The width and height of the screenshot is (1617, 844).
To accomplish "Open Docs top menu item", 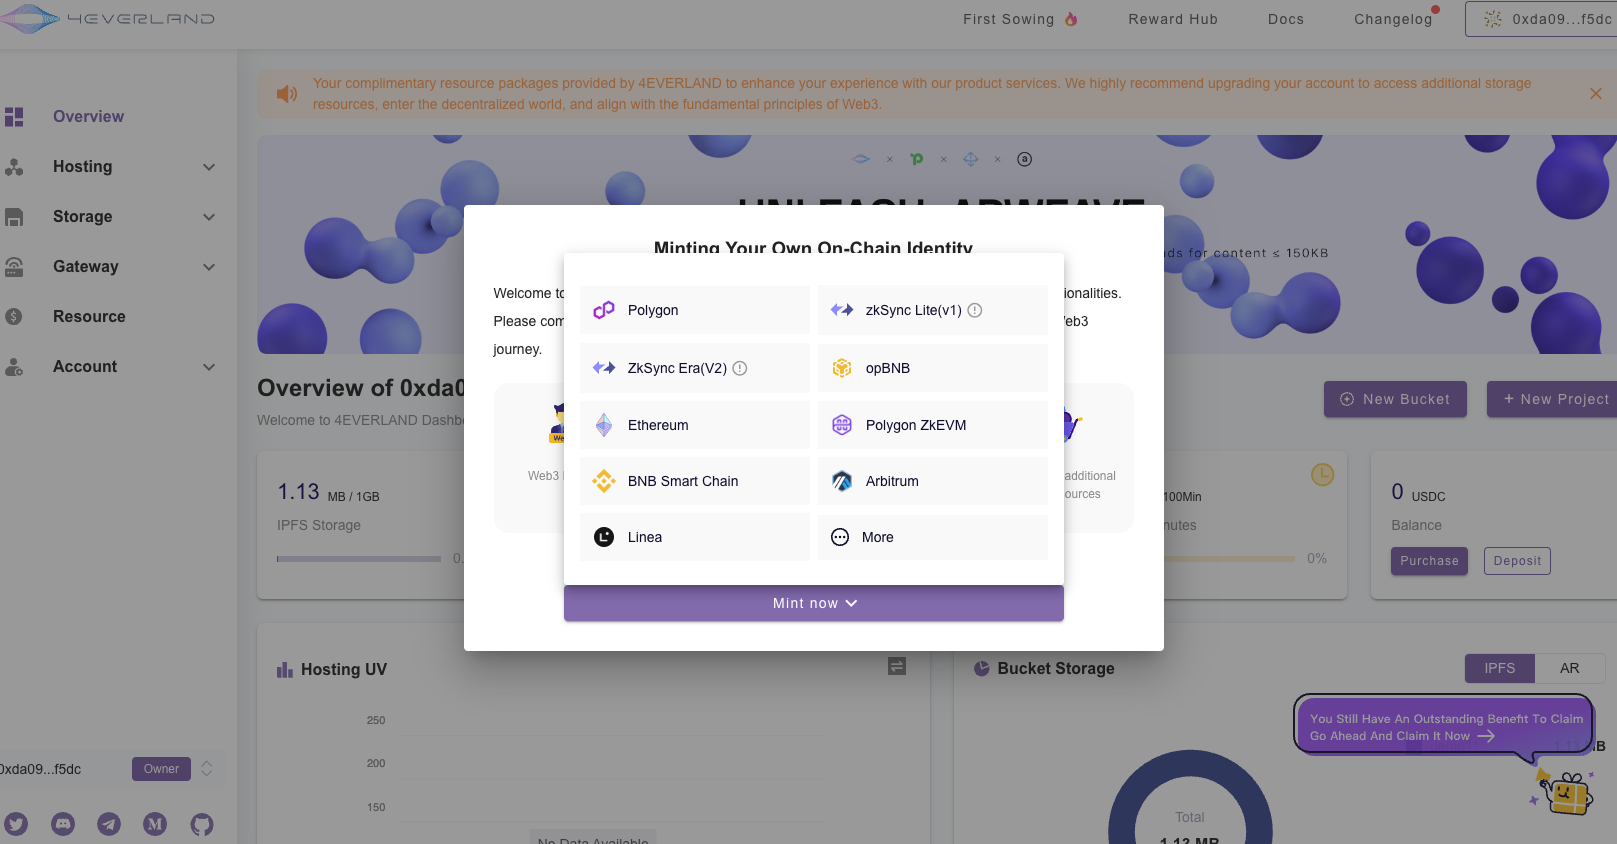I will (1286, 19).
